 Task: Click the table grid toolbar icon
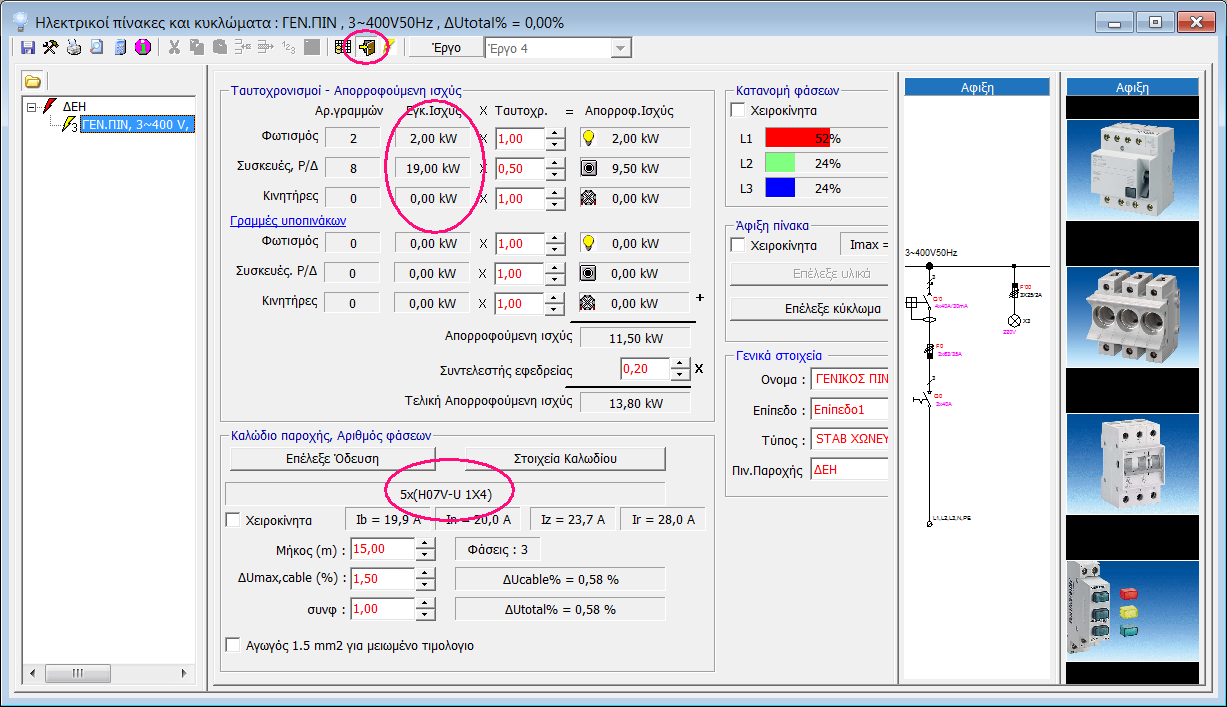click(x=343, y=47)
